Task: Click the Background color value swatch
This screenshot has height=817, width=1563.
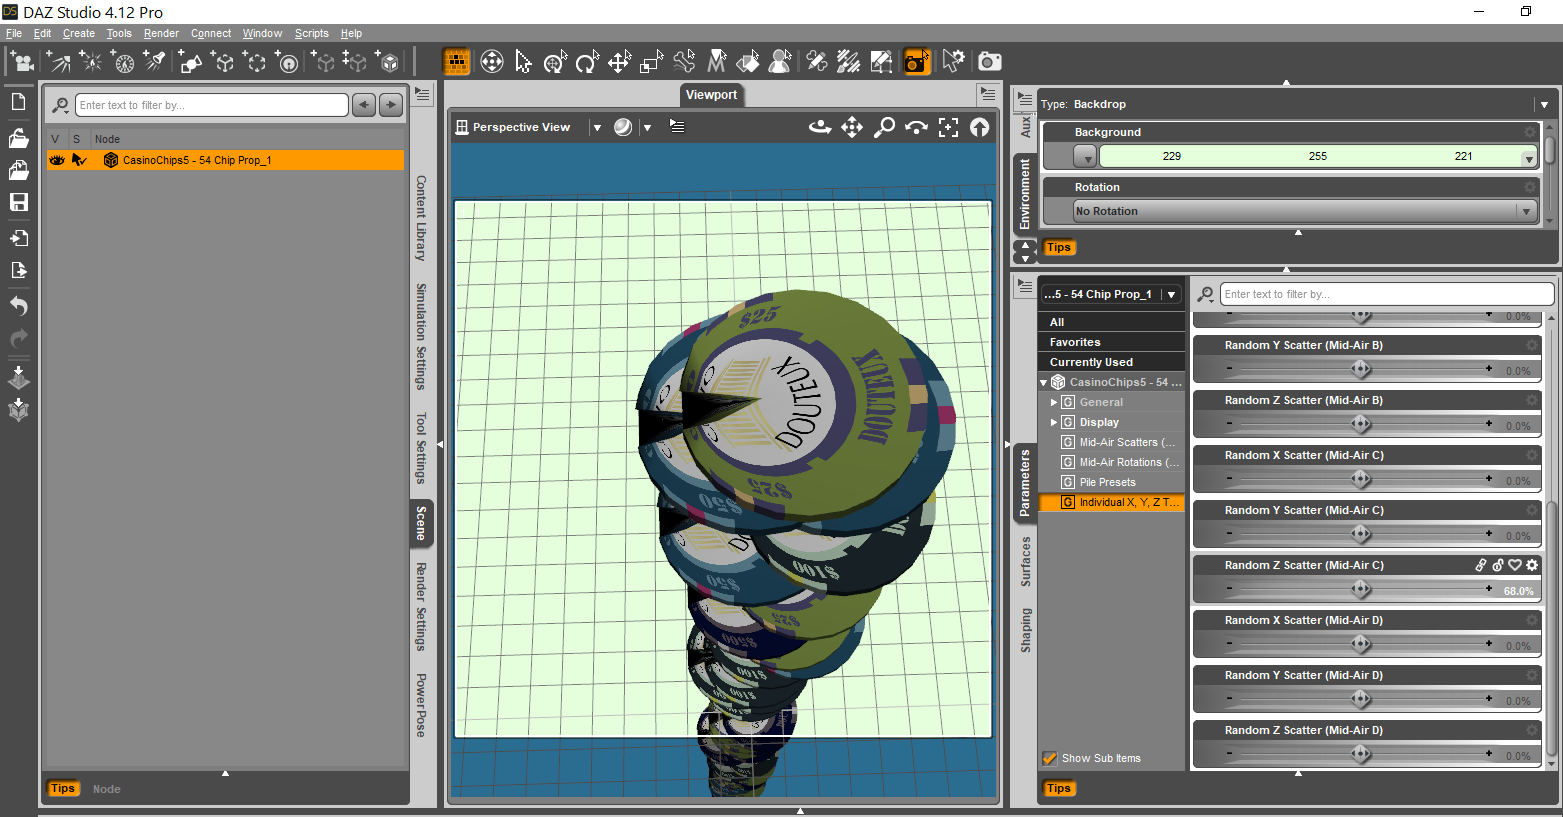Action: click(1318, 156)
